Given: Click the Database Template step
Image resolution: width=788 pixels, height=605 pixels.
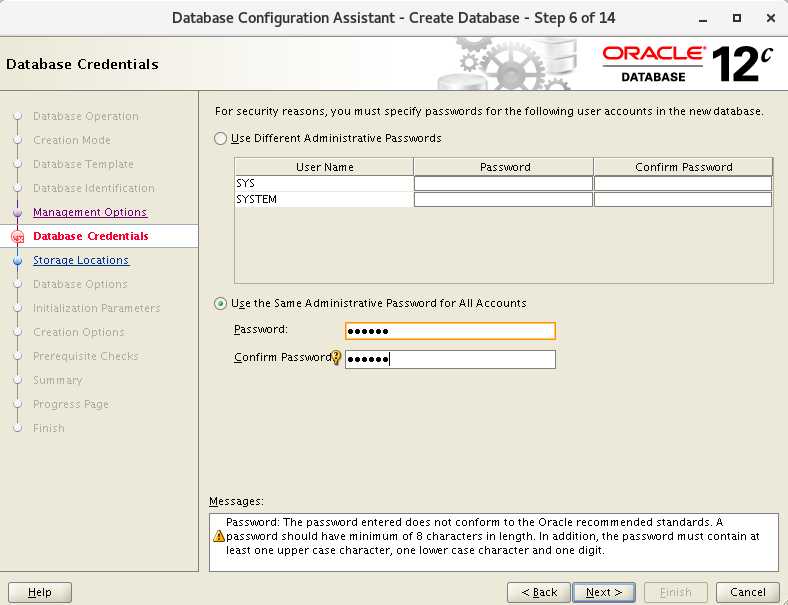Looking at the screenshot, I should (83, 164).
